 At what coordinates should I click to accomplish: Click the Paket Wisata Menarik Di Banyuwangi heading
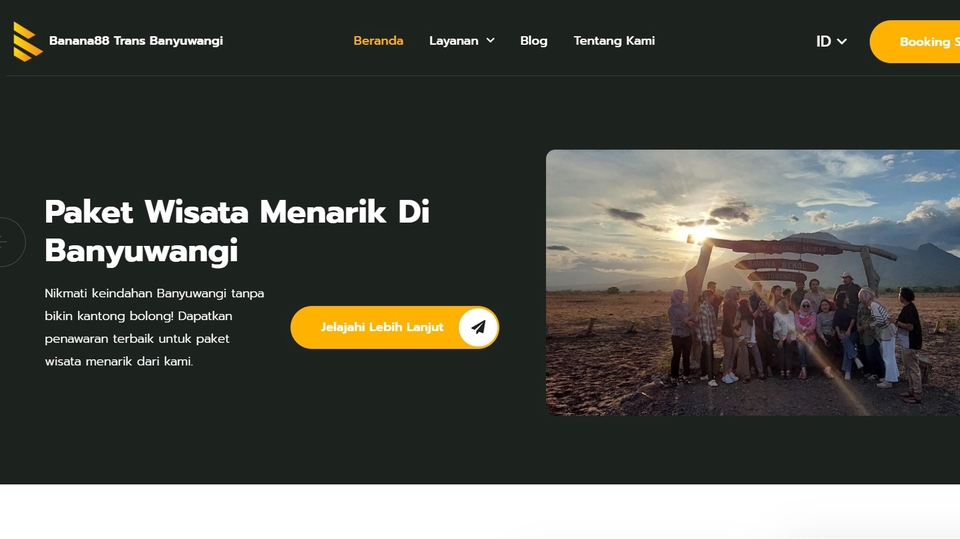click(238, 231)
